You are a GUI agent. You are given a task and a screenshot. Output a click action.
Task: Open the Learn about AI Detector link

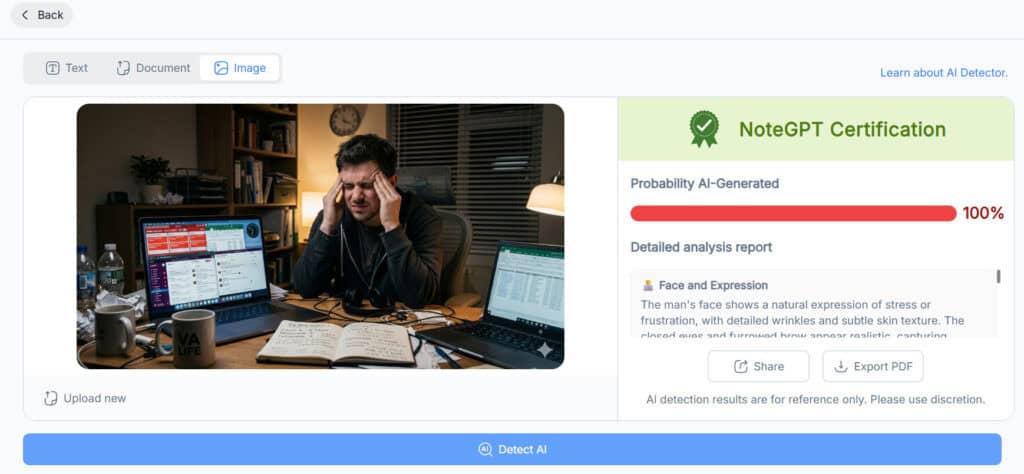tap(944, 72)
